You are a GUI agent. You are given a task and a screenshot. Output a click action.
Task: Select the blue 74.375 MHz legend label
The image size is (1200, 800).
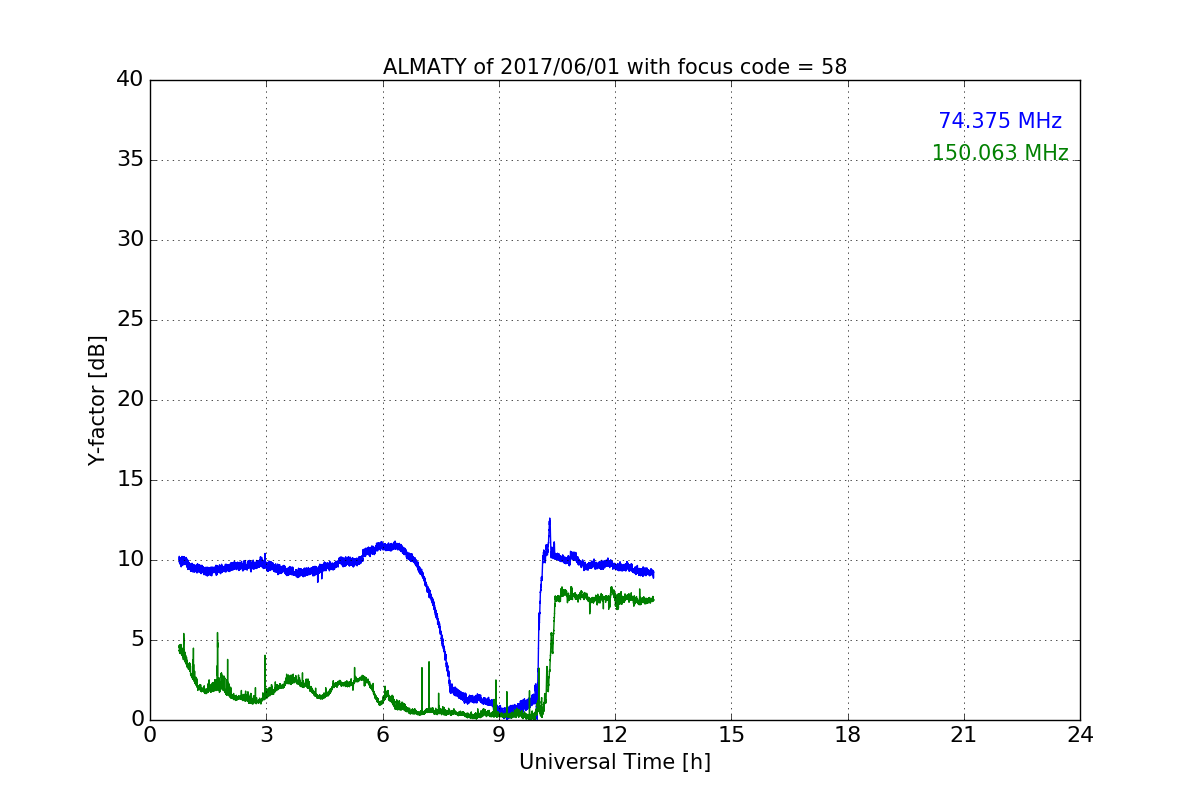(x=1000, y=121)
